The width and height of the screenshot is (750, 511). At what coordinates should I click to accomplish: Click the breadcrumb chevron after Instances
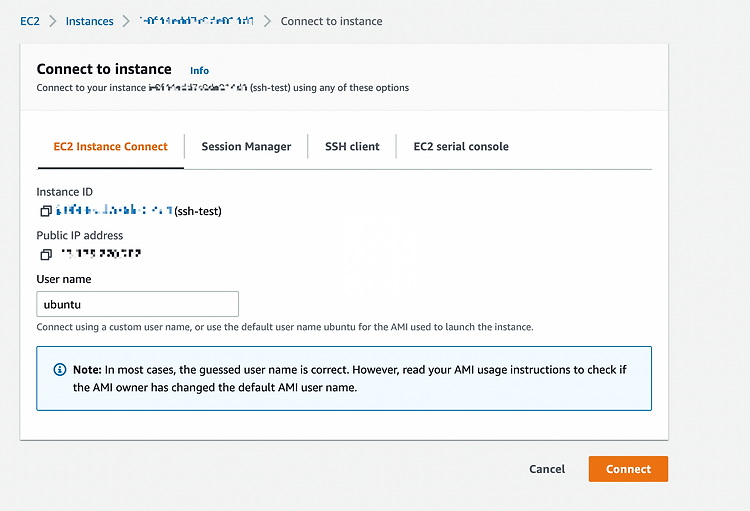pyautogui.click(x=126, y=21)
